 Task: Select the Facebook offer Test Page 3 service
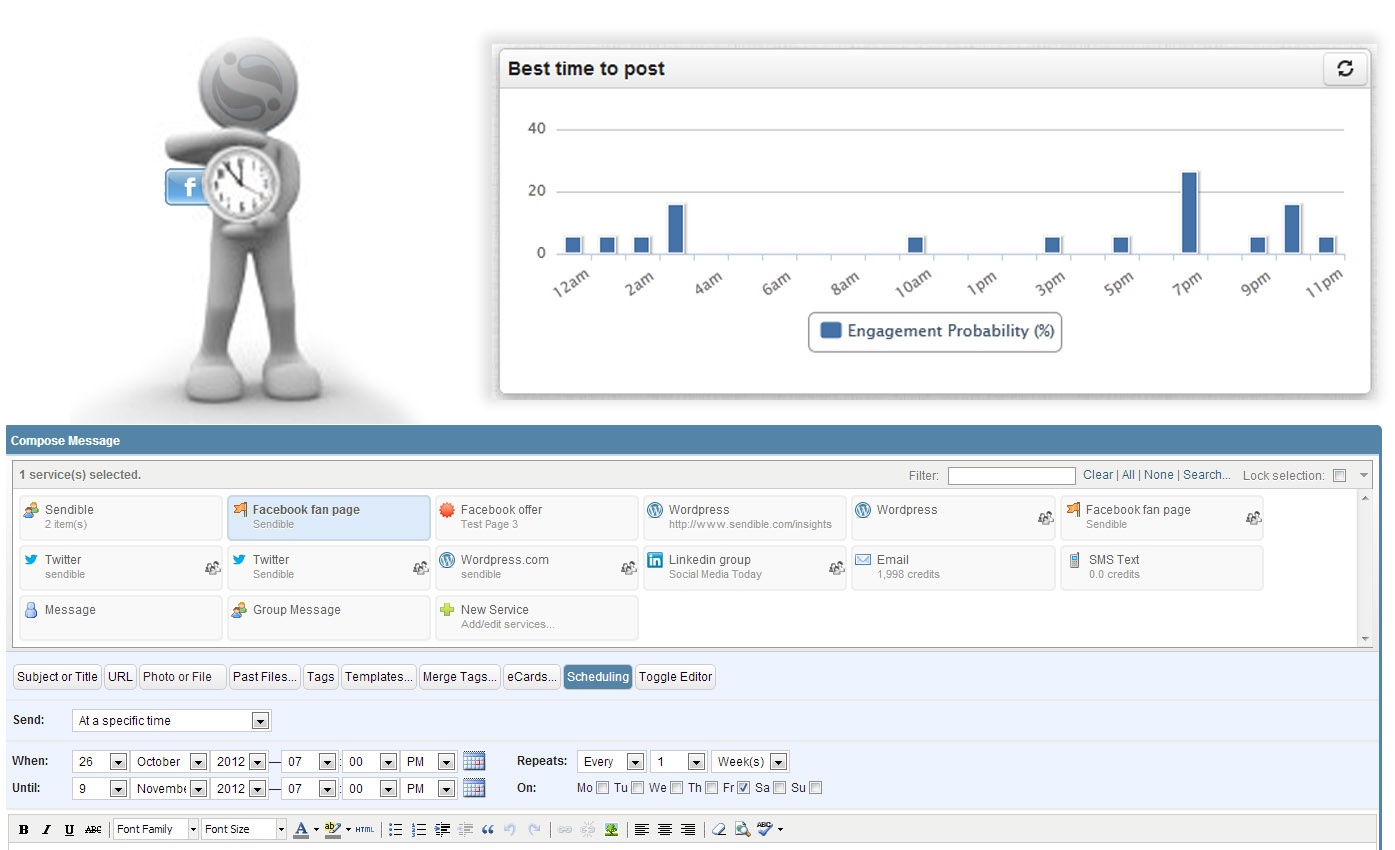pos(537,517)
